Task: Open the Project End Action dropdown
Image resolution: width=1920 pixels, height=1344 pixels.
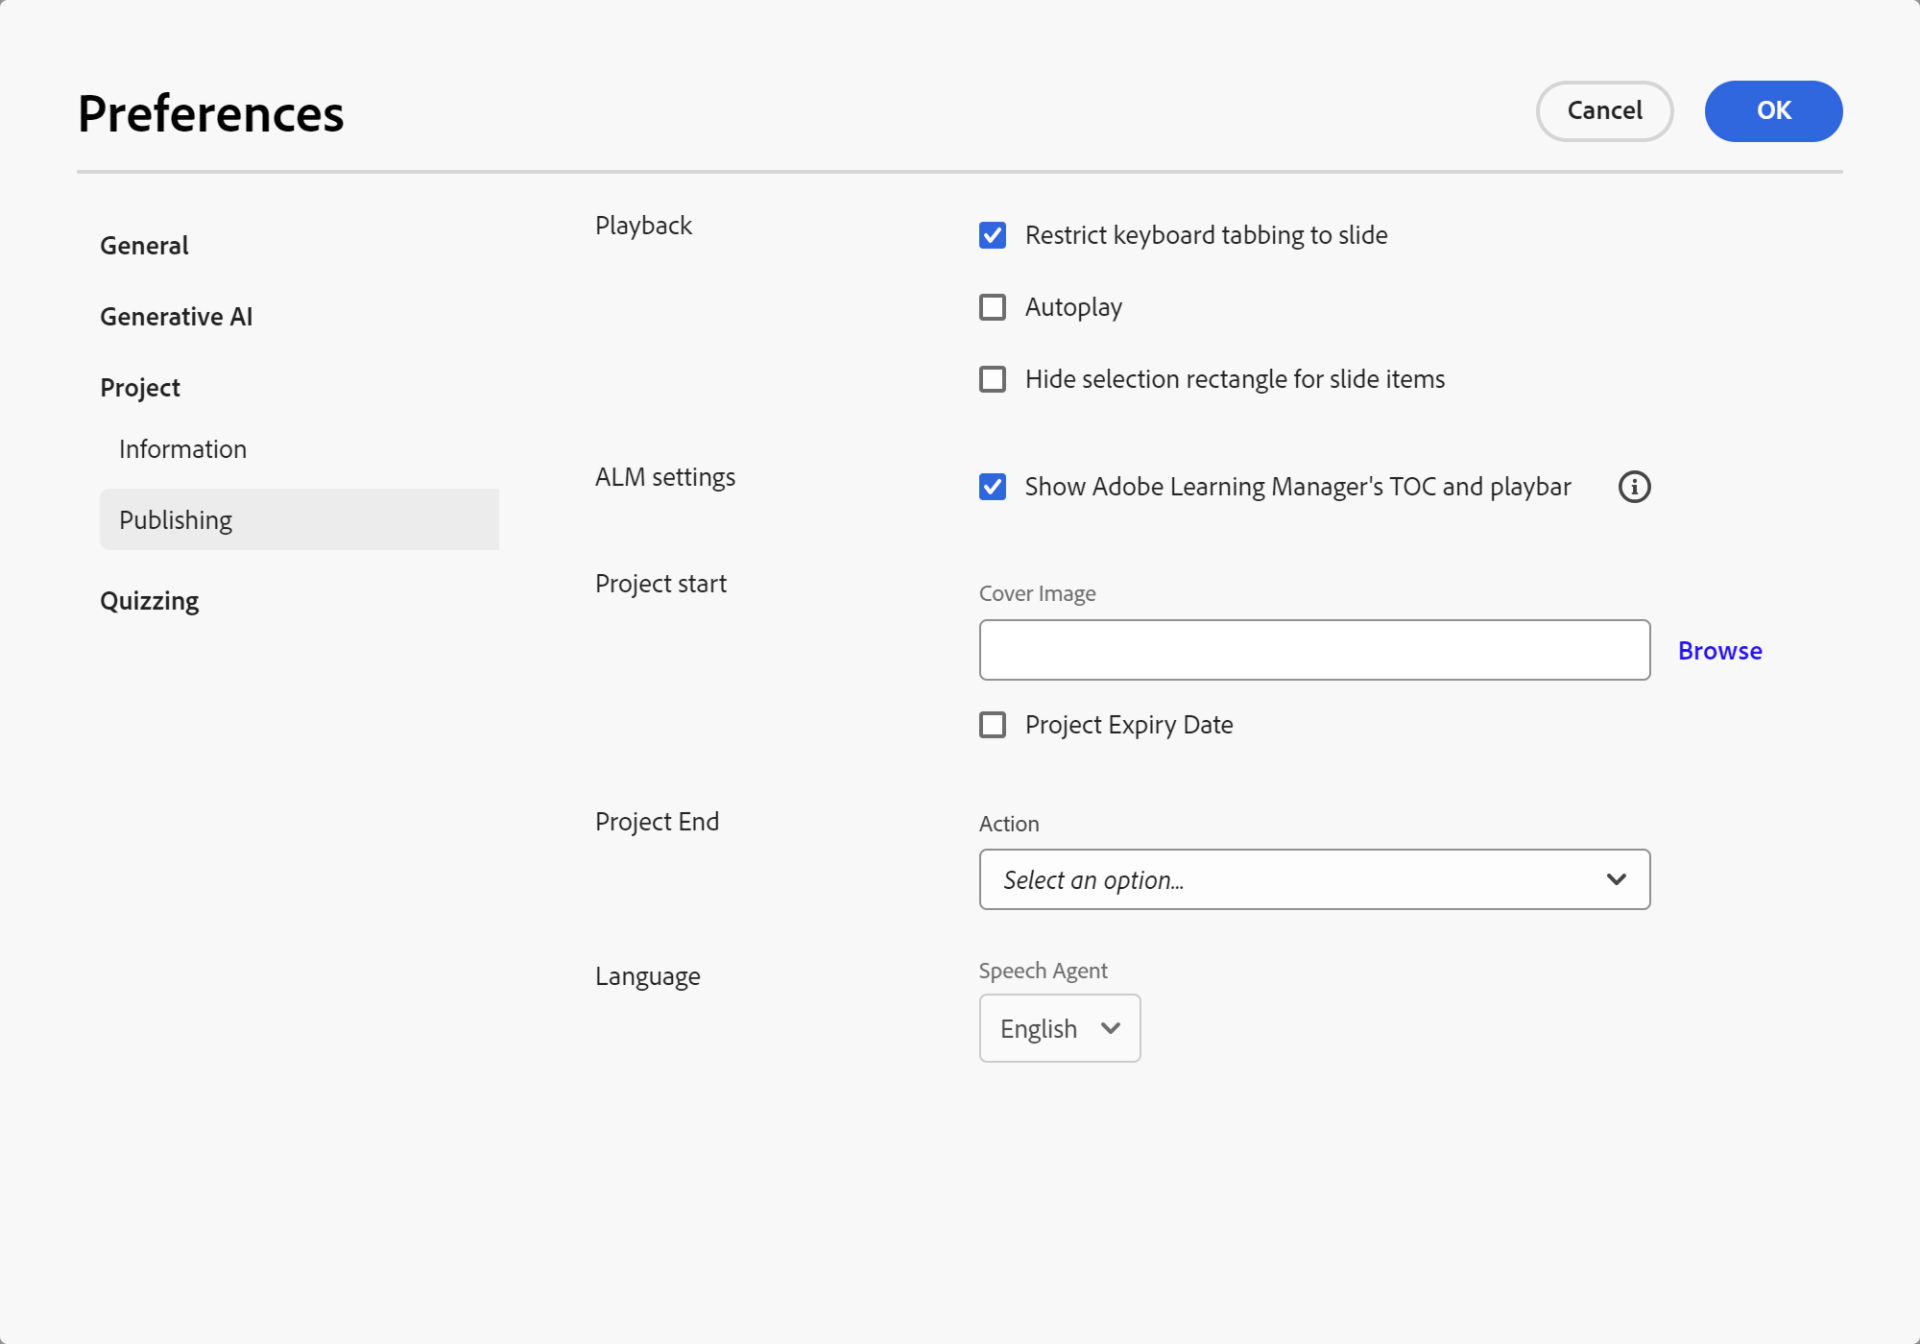Action: click(x=1314, y=880)
